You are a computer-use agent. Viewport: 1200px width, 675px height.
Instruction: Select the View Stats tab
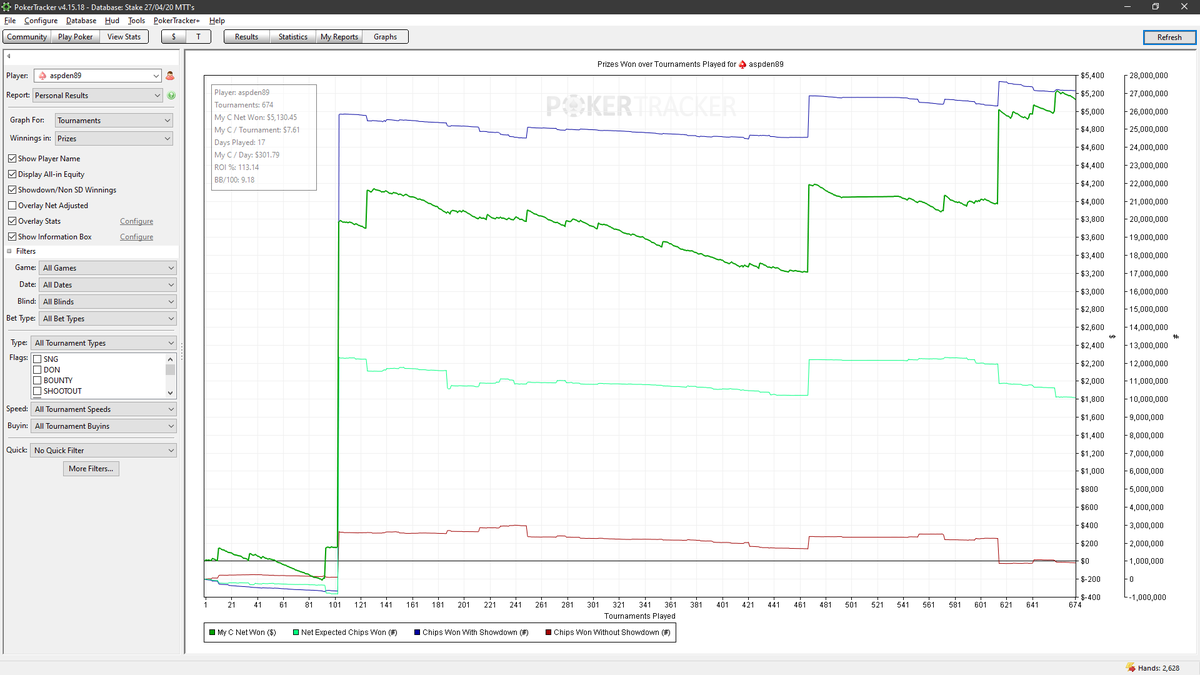pos(124,37)
